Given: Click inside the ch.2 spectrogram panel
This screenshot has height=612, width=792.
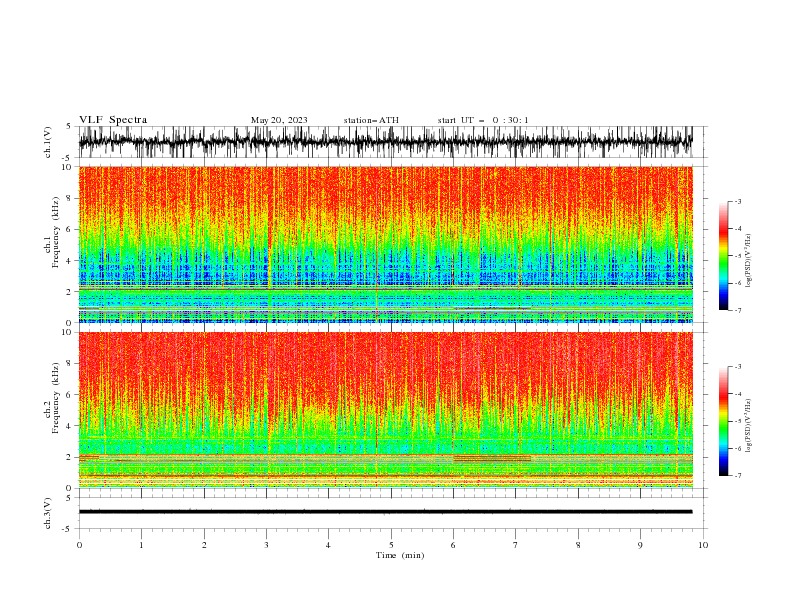Looking at the screenshot, I should 385,410.
